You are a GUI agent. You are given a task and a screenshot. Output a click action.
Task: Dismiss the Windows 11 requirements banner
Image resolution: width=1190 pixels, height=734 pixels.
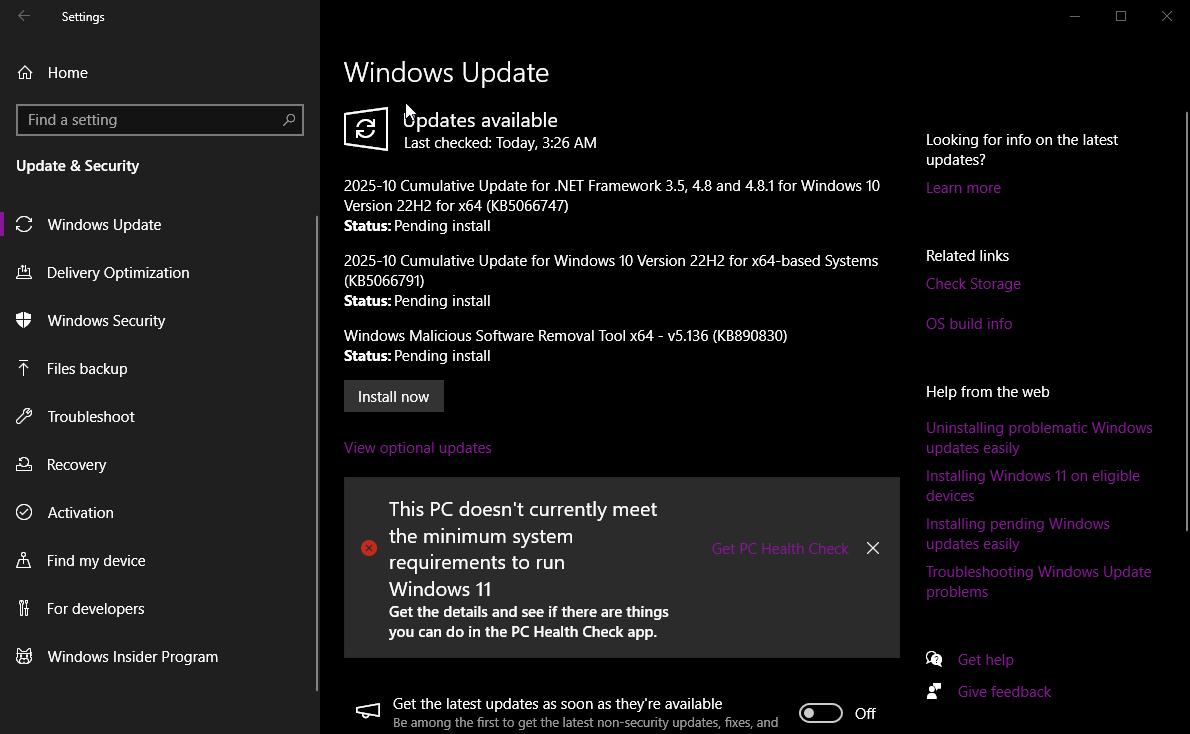coord(873,549)
